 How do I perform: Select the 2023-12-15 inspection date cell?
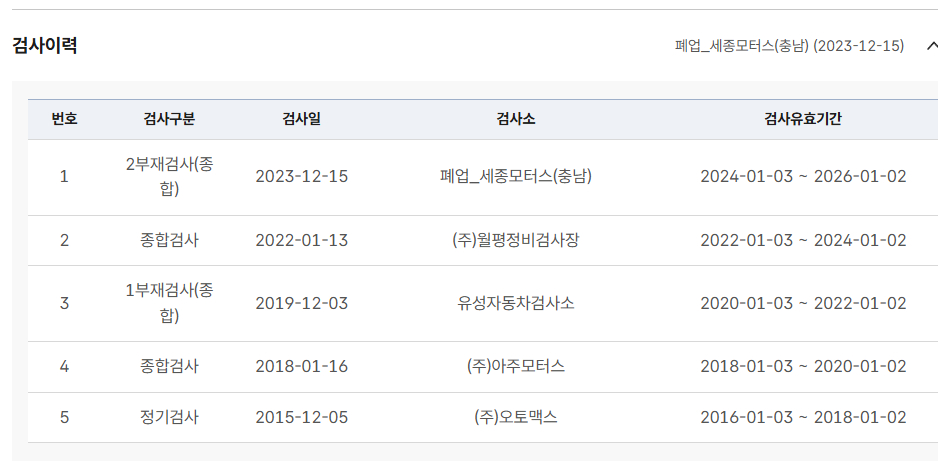point(301,177)
